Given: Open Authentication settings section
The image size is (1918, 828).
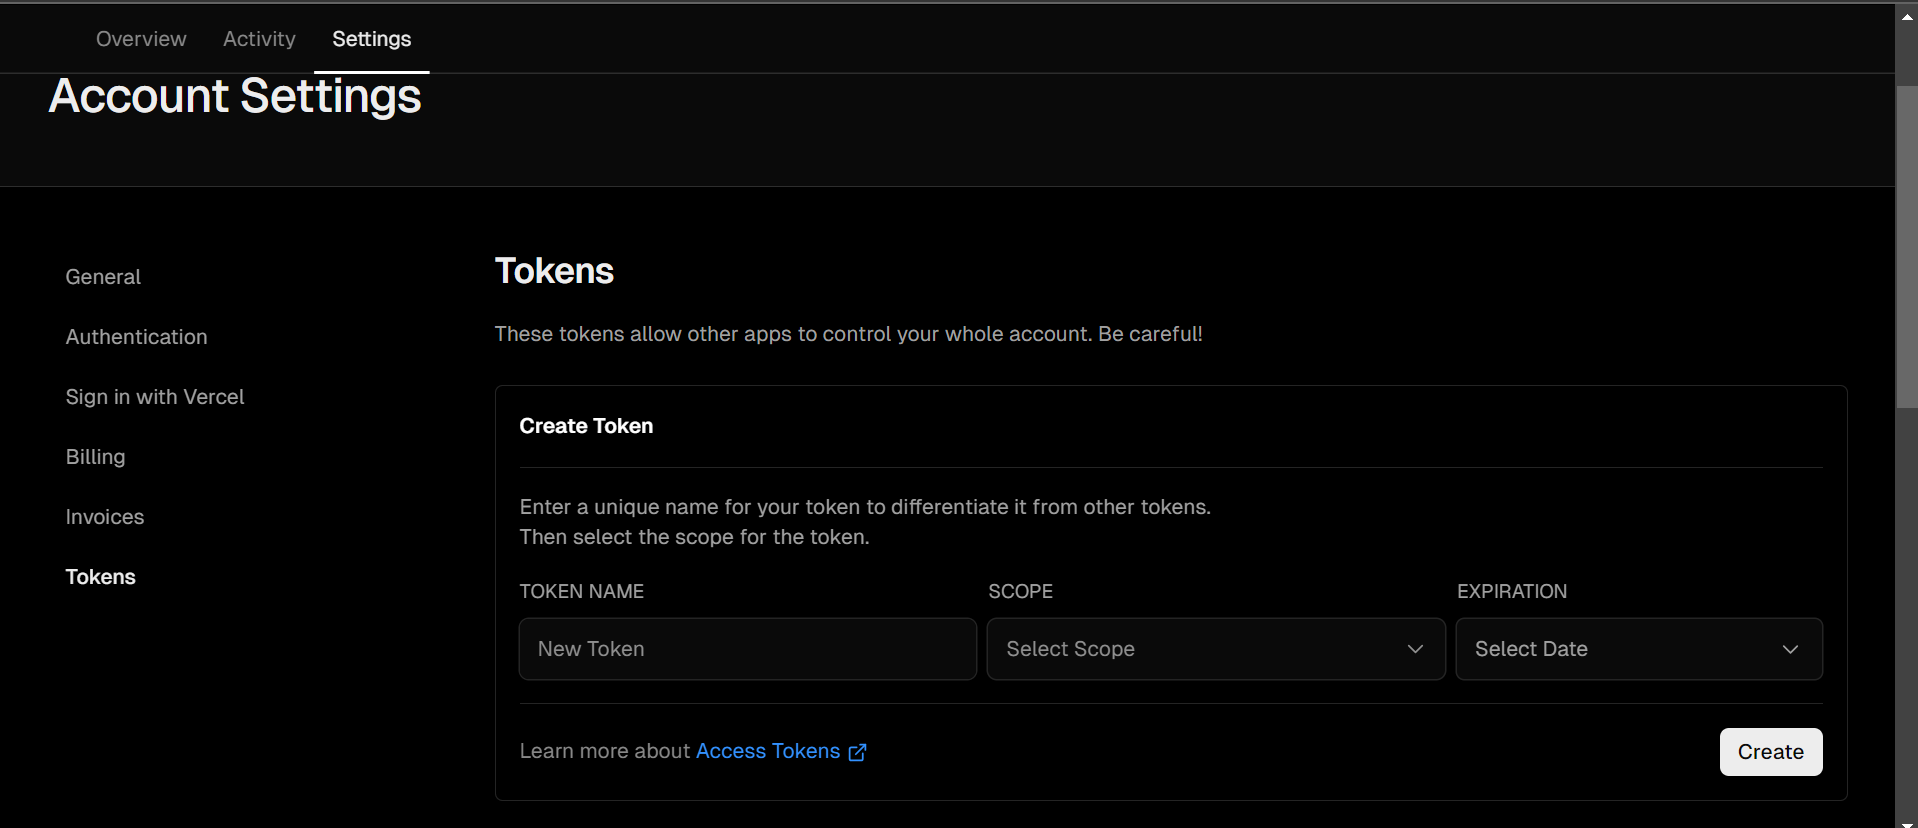Looking at the screenshot, I should tap(136, 337).
